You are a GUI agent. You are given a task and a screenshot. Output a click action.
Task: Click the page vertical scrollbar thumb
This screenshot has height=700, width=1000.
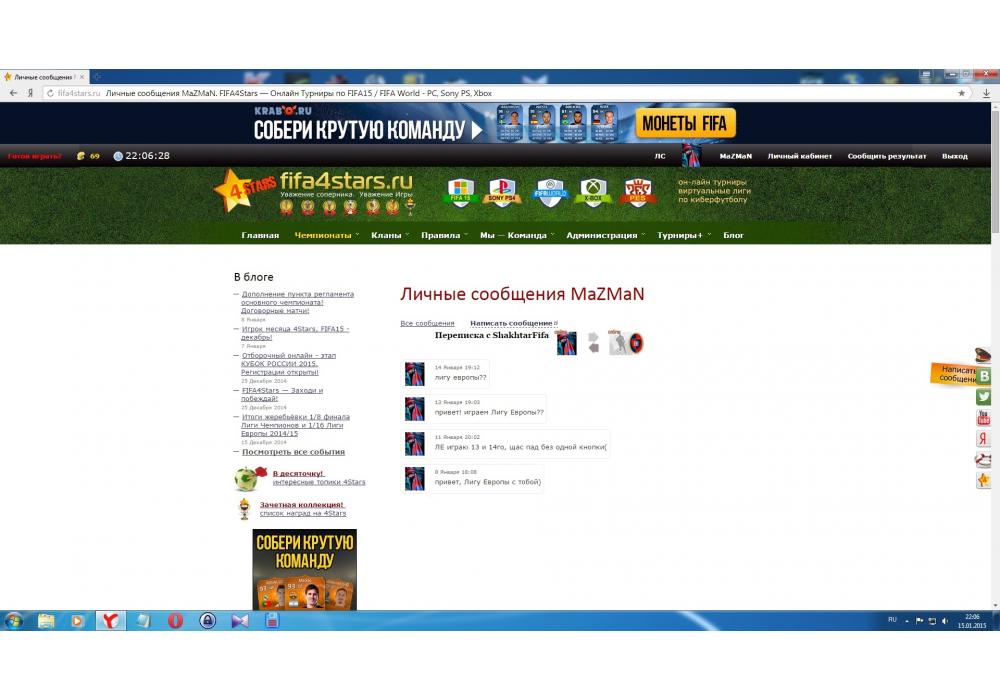[995, 172]
